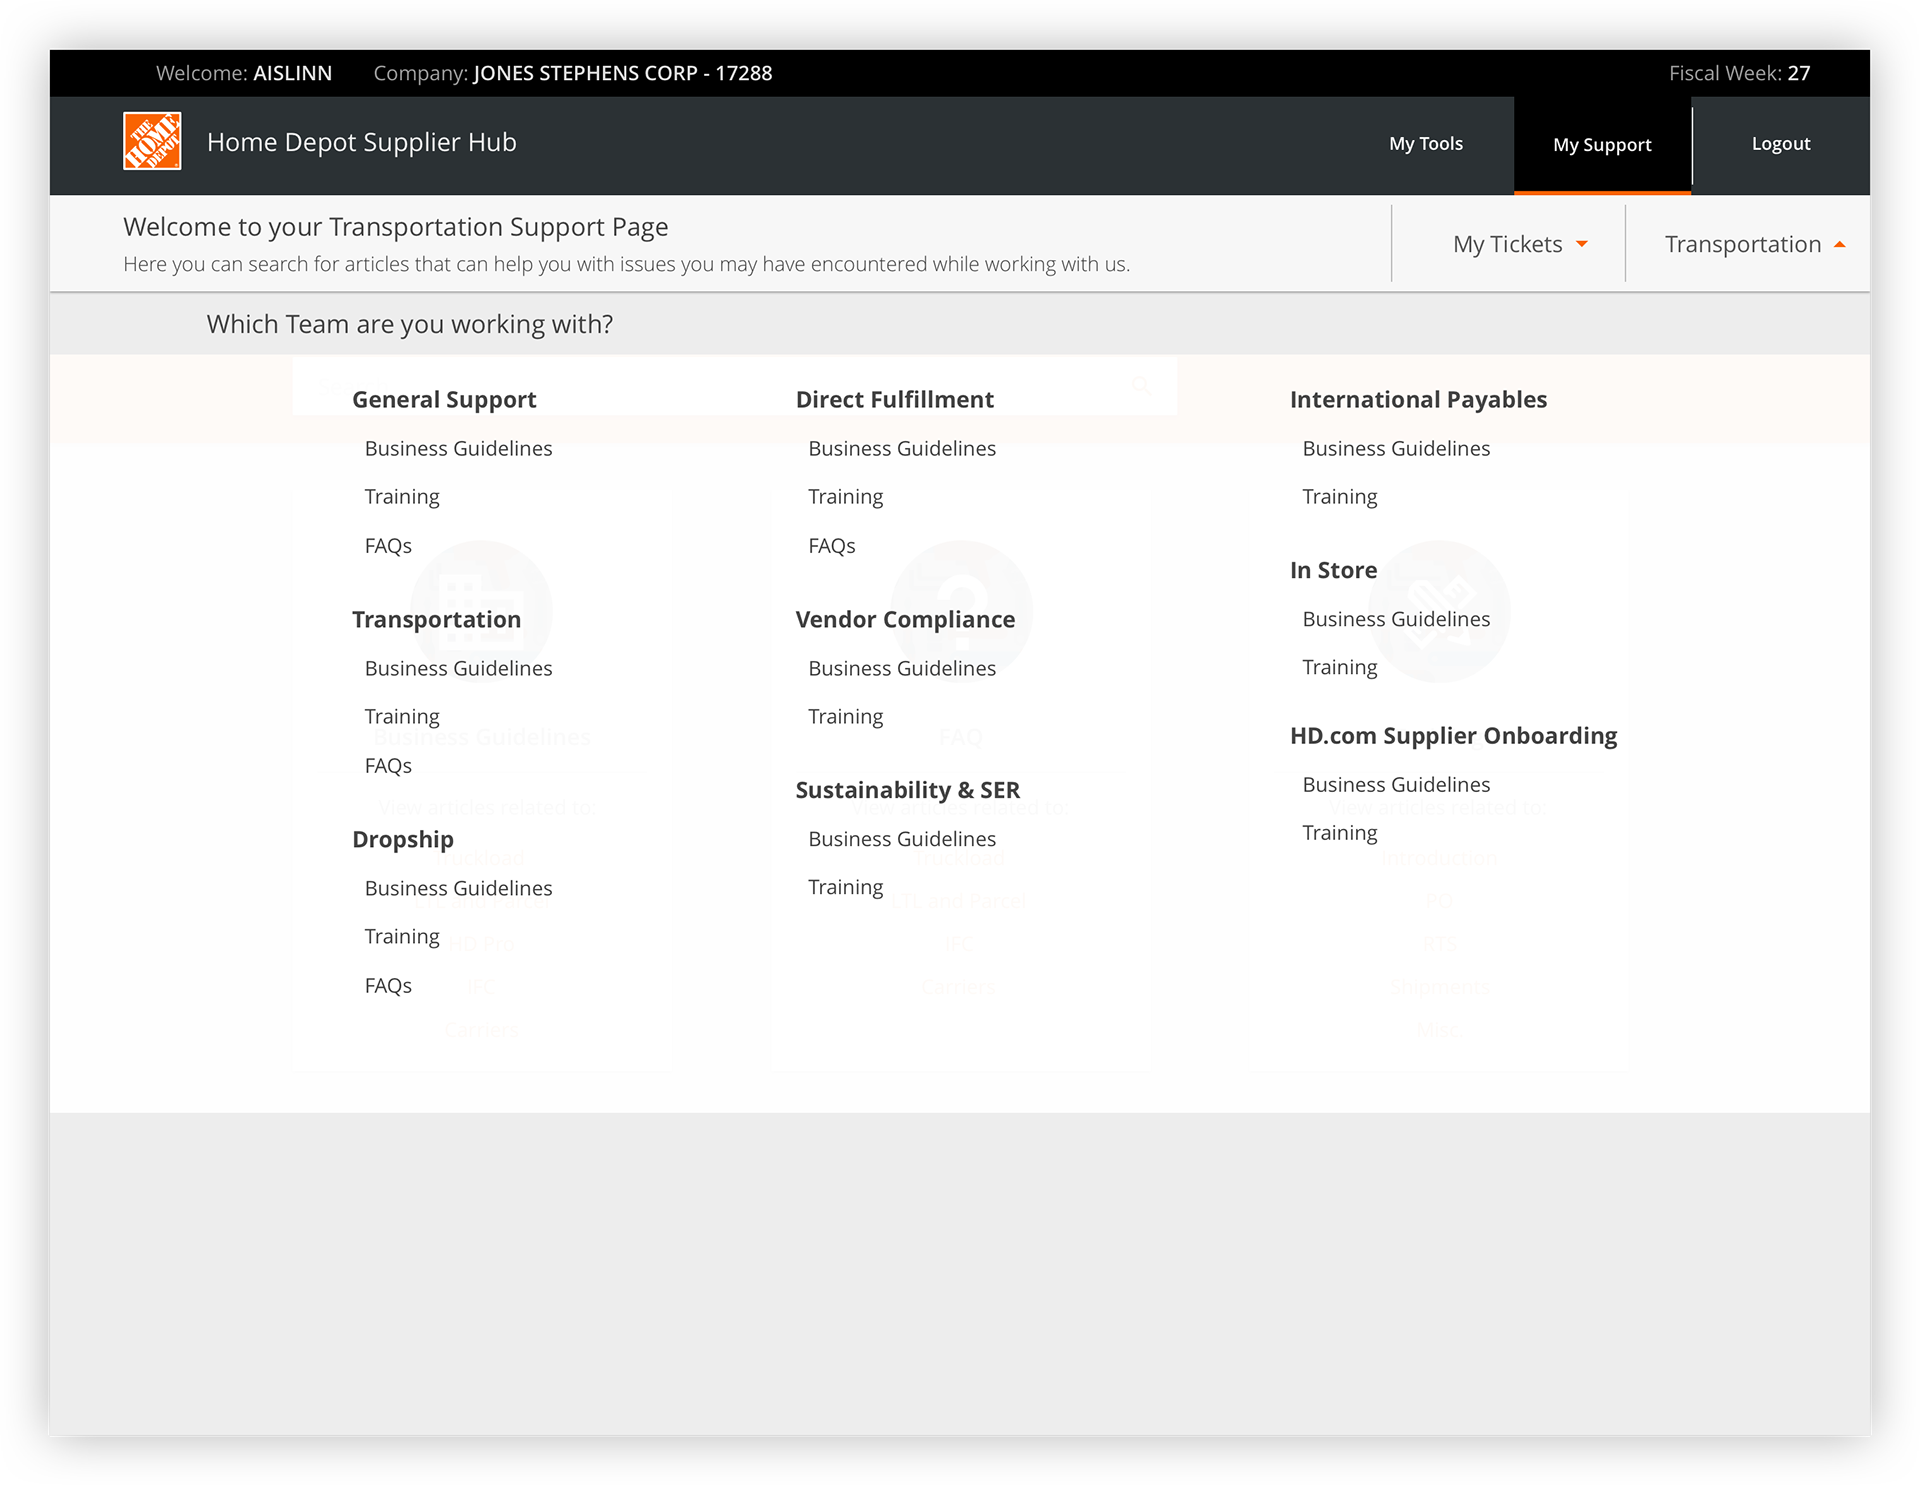Open Training under Vendor Compliance
The width and height of the screenshot is (1920, 1485).
(846, 717)
